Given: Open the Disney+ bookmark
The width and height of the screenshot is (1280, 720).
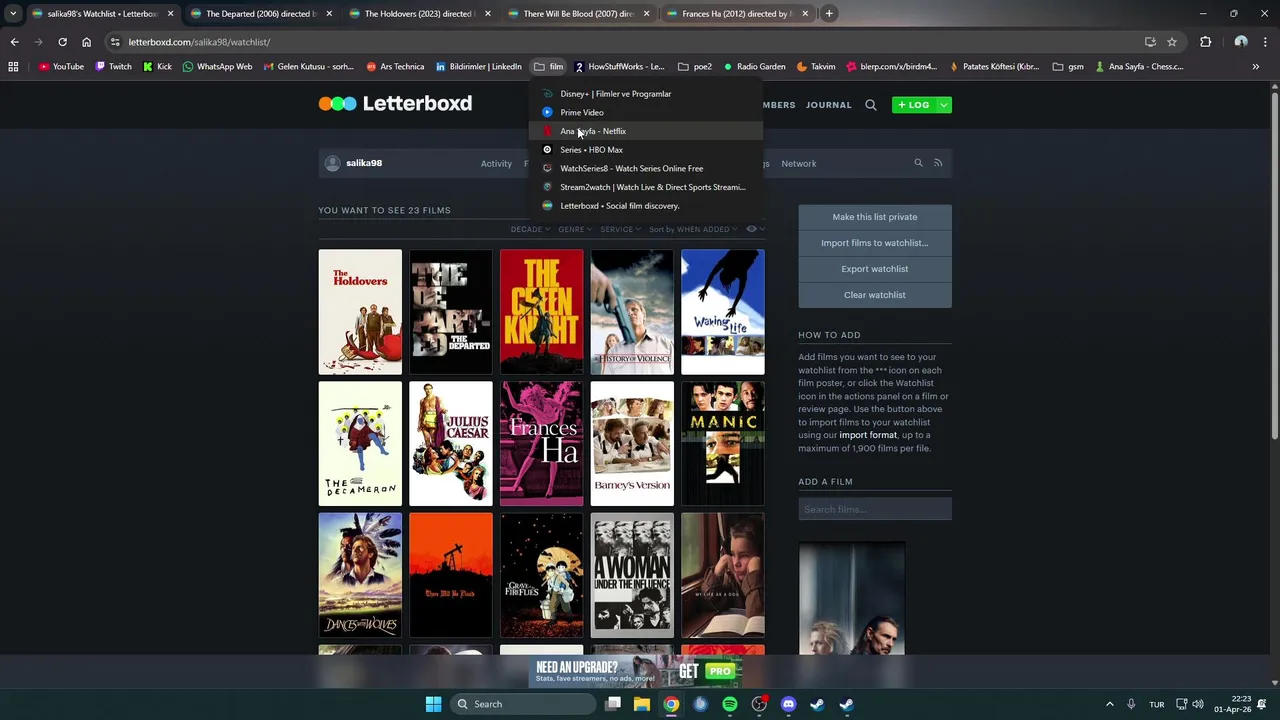Looking at the screenshot, I should click(x=645, y=94).
